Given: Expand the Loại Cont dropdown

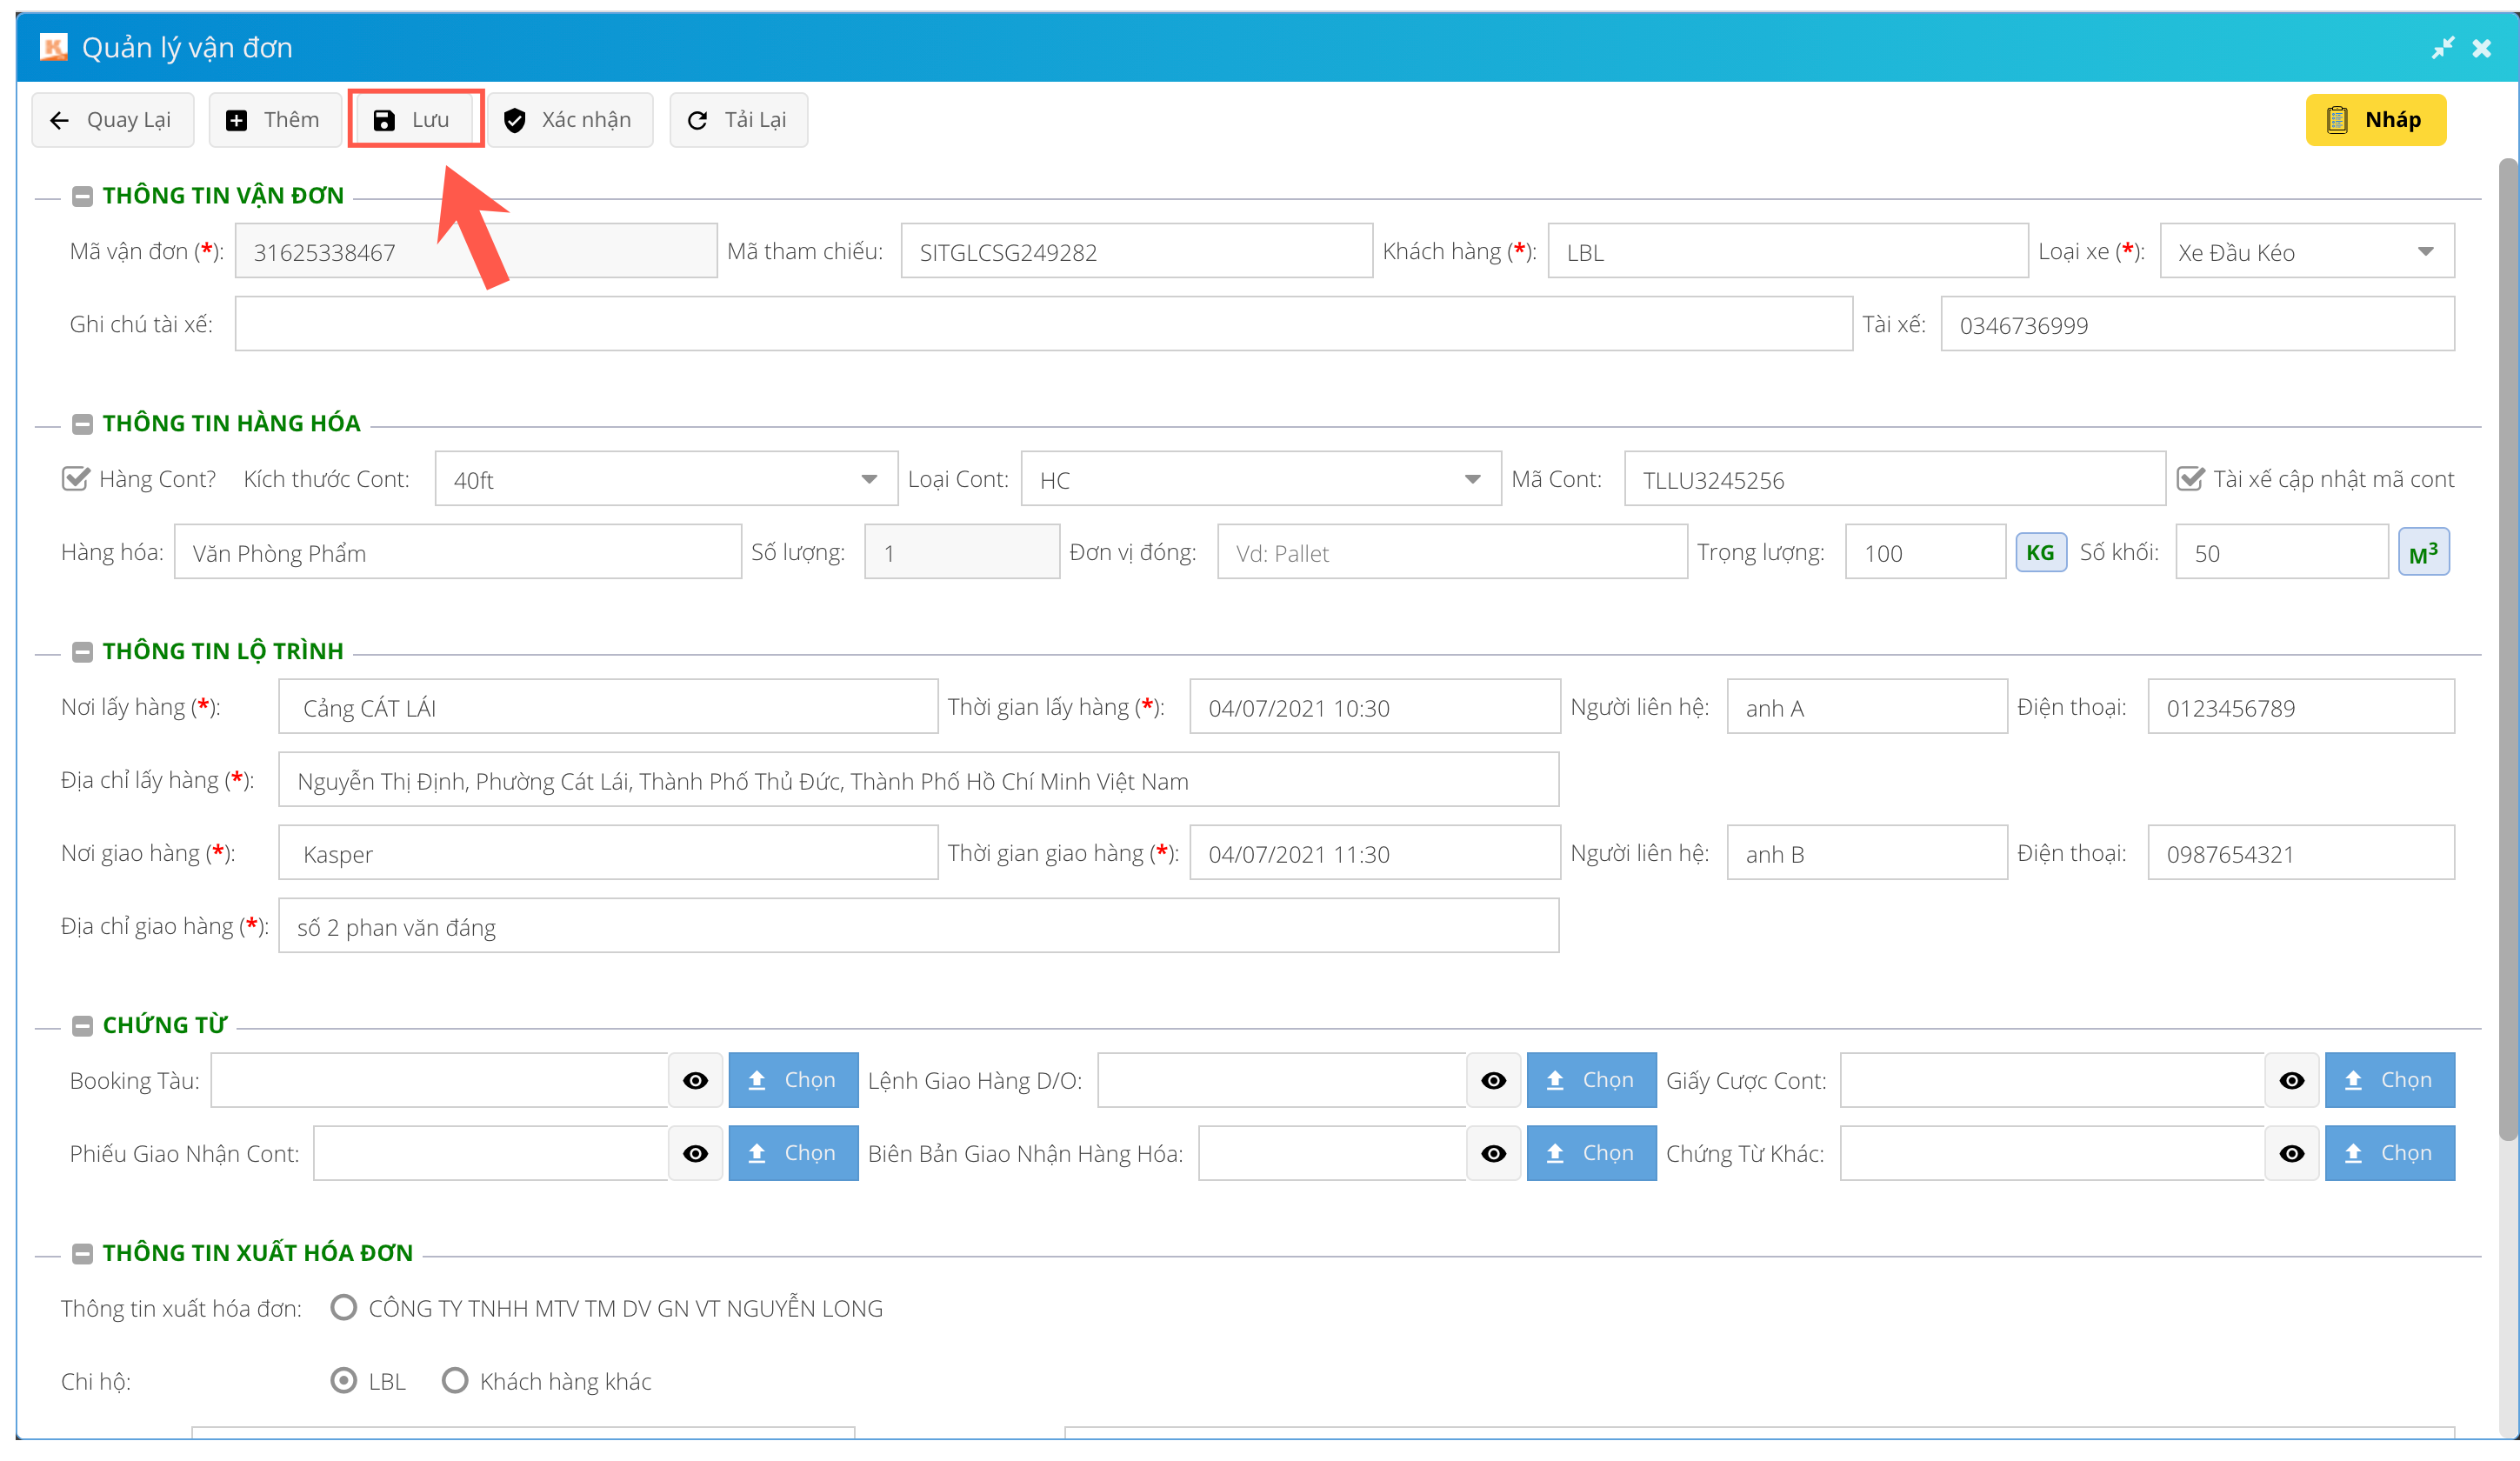Looking at the screenshot, I should click(1260, 480).
